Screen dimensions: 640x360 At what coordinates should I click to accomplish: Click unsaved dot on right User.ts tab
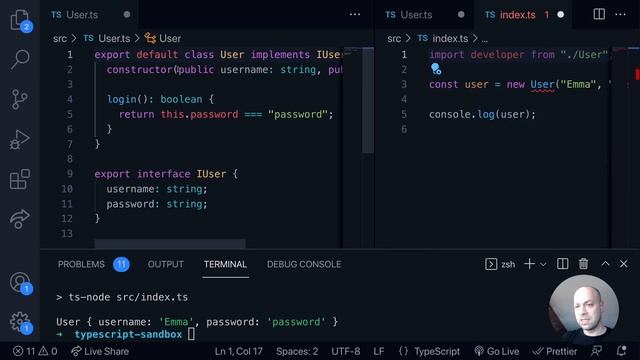461,15
